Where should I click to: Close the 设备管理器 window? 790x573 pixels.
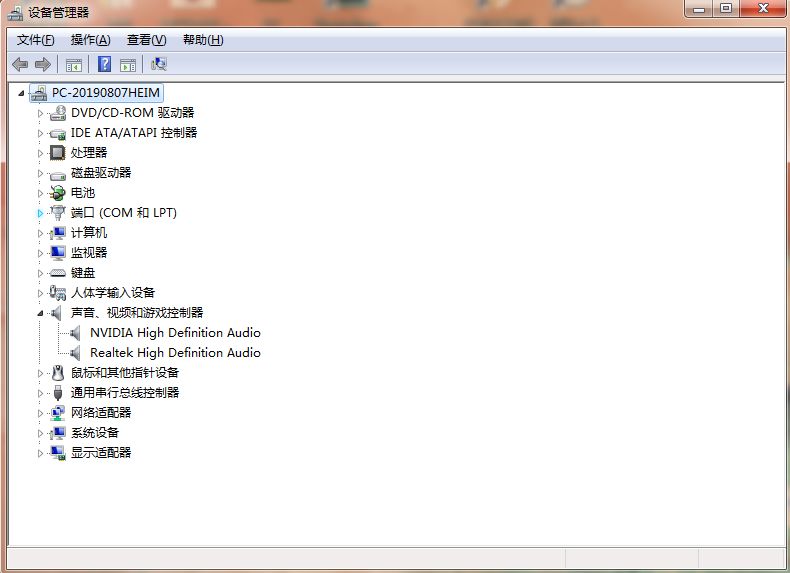[763, 9]
